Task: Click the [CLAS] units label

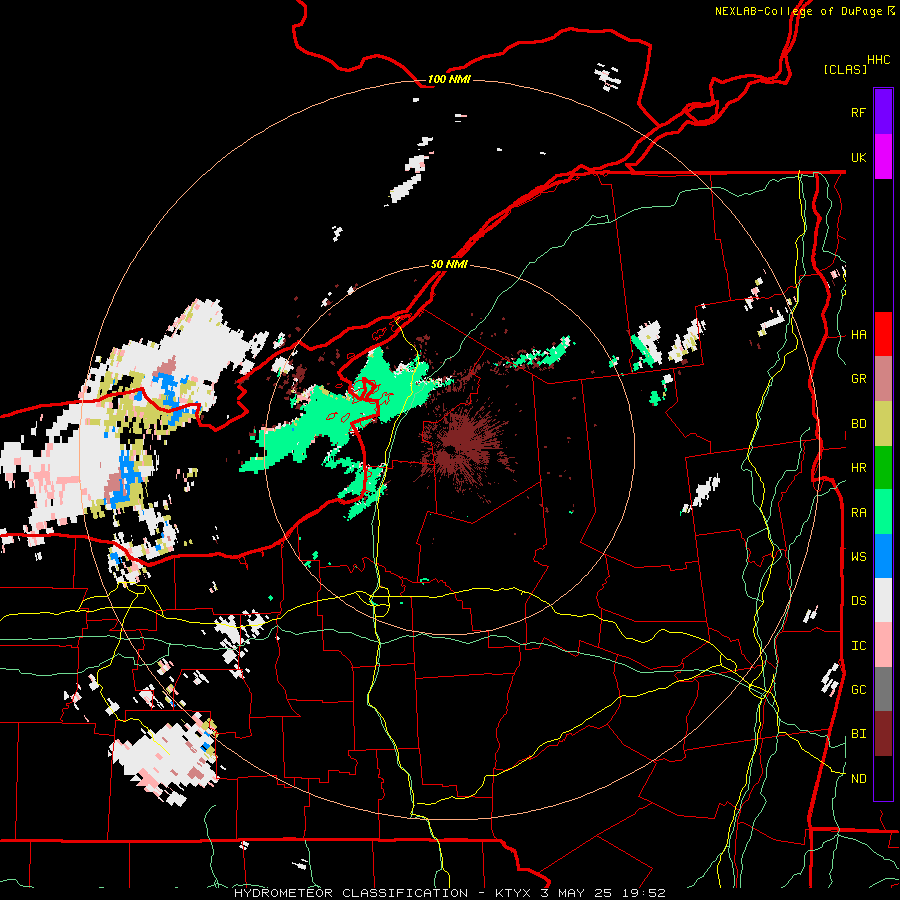Action: point(845,69)
